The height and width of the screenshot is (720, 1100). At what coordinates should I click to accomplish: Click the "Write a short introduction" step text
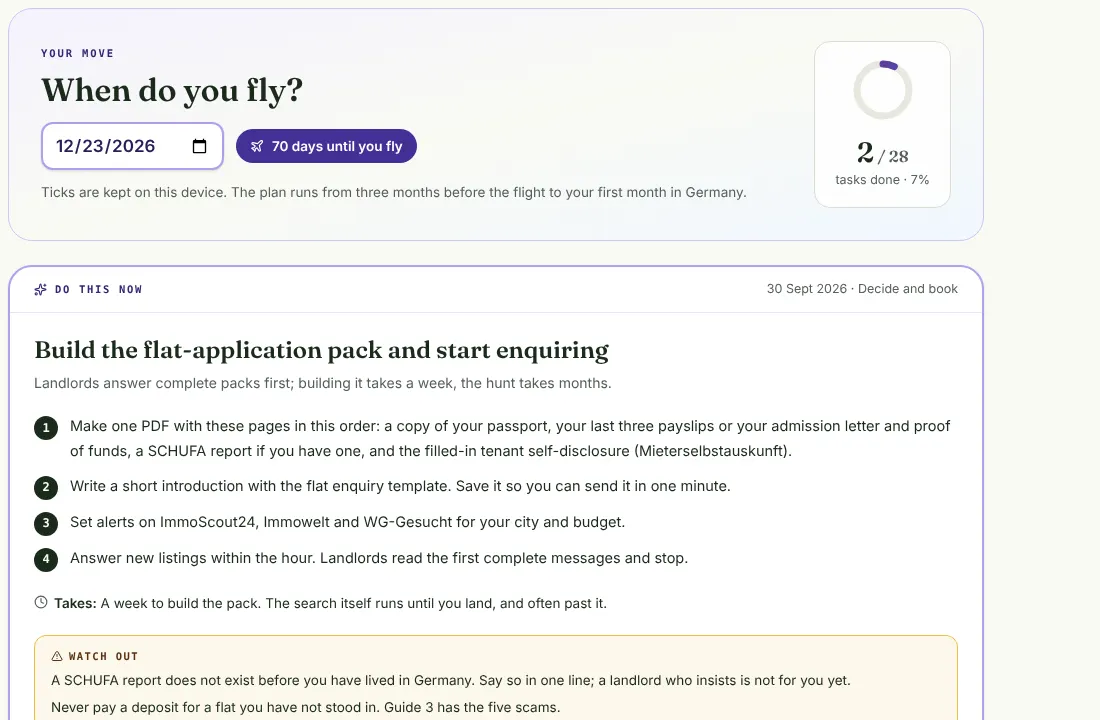(400, 486)
